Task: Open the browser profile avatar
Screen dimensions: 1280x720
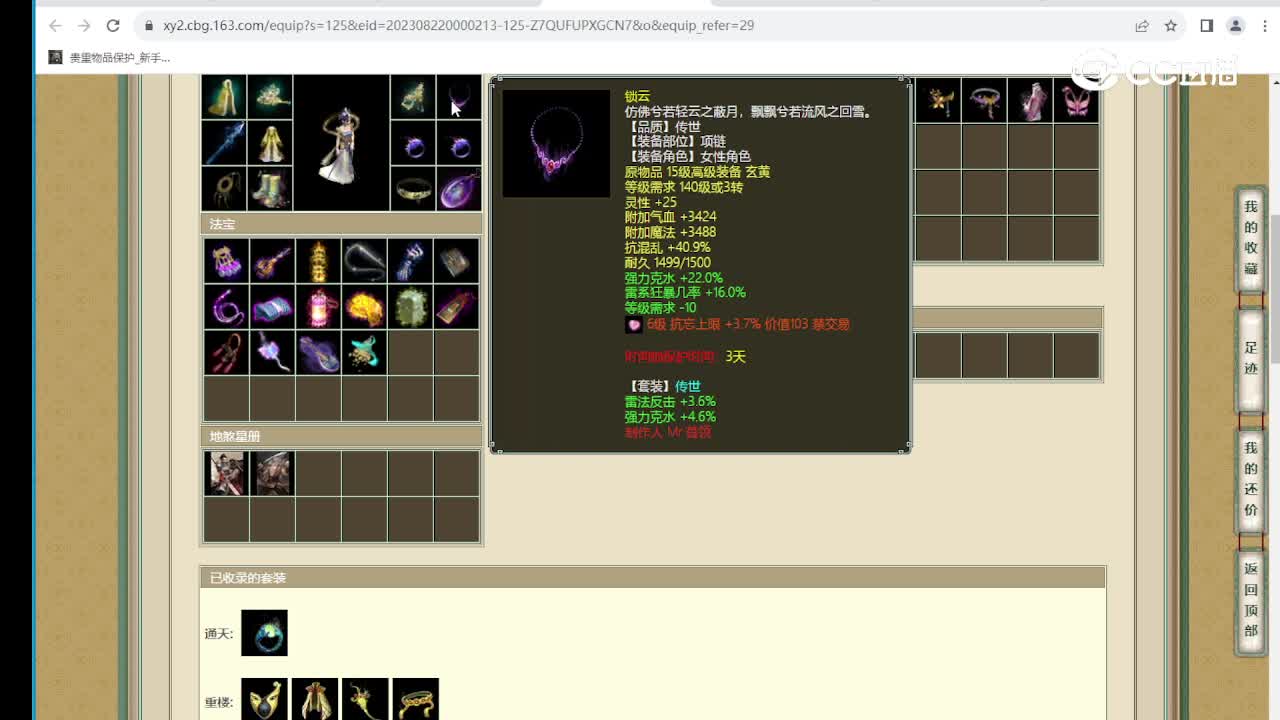Action: 1236,26
